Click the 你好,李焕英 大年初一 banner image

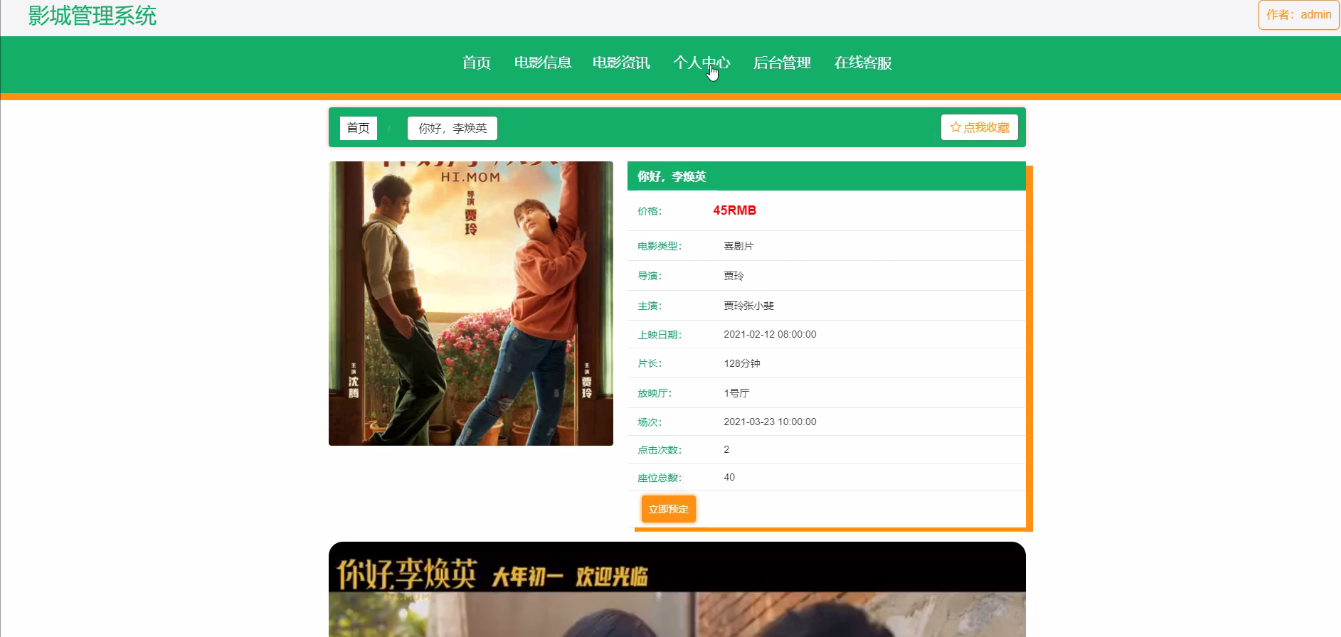(x=677, y=589)
